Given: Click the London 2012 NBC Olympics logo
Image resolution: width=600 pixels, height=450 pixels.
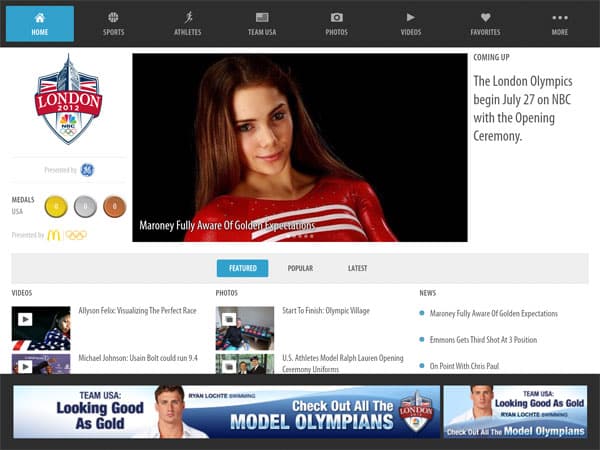Looking at the screenshot, I should coord(68,99).
